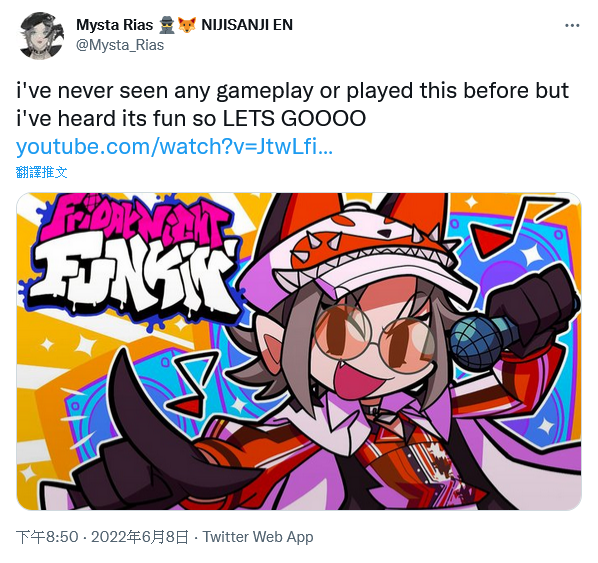The width and height of the screenshot is (598, 563).
Task: Click the fox emoji beside NIJISANJI EN
Action: click(x=186, y=25)
